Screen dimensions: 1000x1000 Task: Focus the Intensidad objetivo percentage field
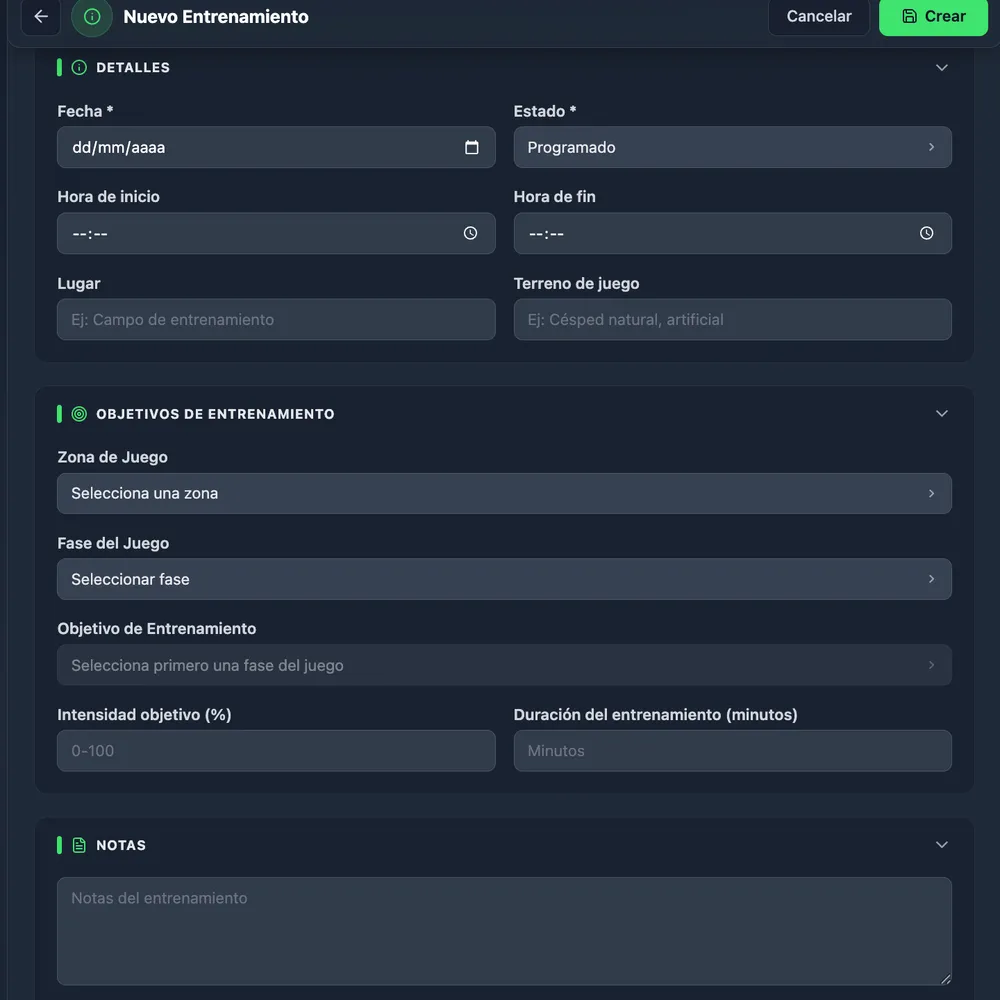pos(276,751)
